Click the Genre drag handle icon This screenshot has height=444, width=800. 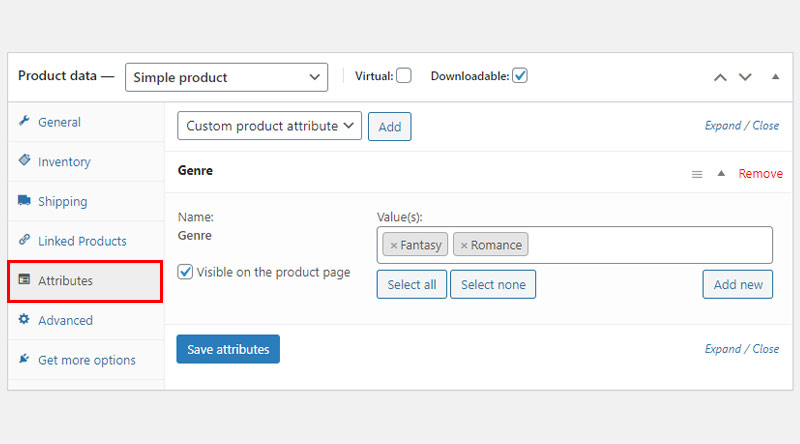[697, 175]
